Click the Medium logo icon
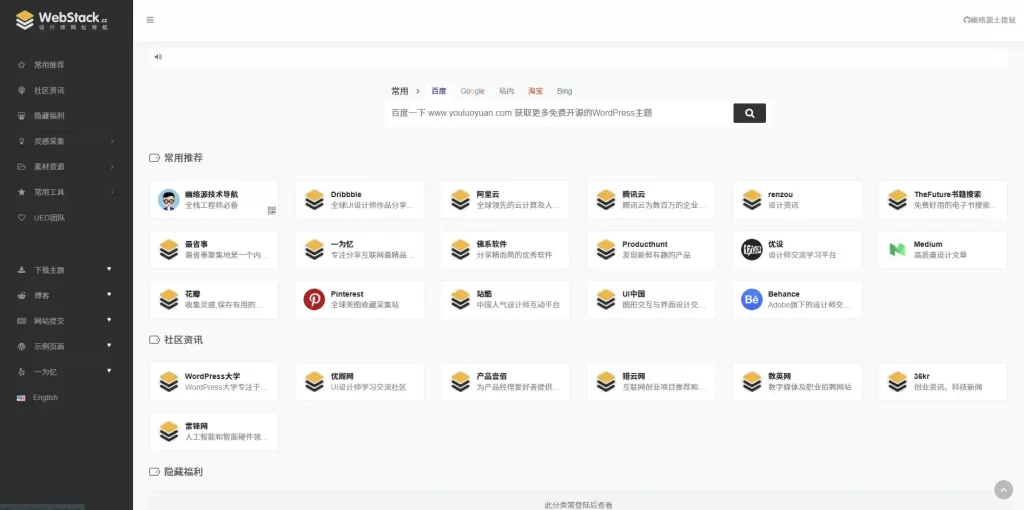The image size is (1024, 510). pos(897,249)
